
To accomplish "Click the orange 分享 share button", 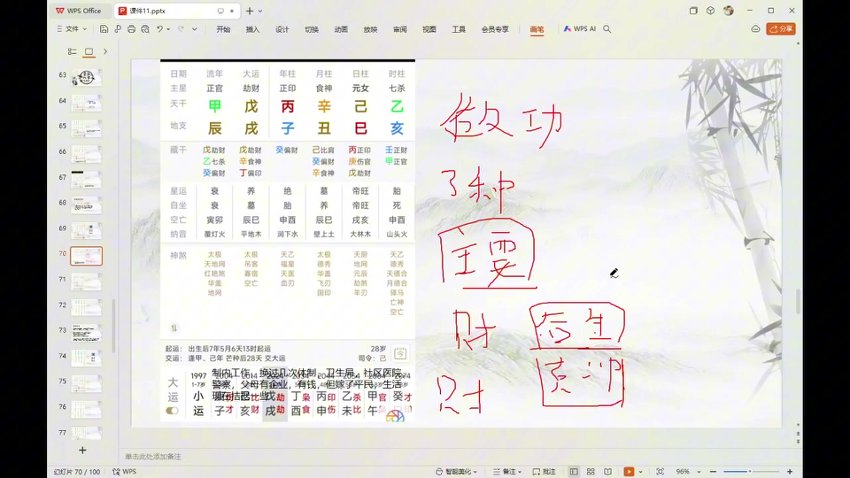I will 781,29.
